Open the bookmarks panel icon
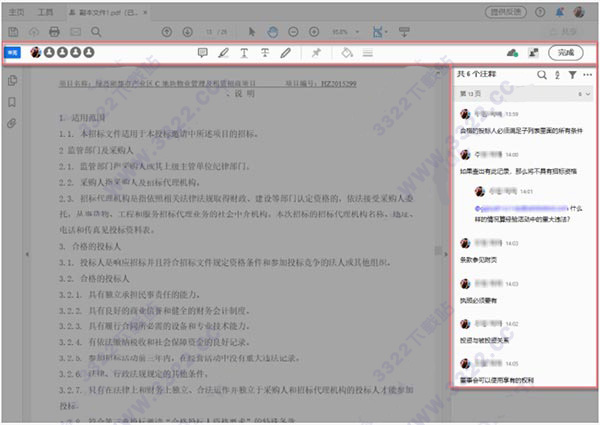Screen dimensions: 600x425 [x=12, y=102]
